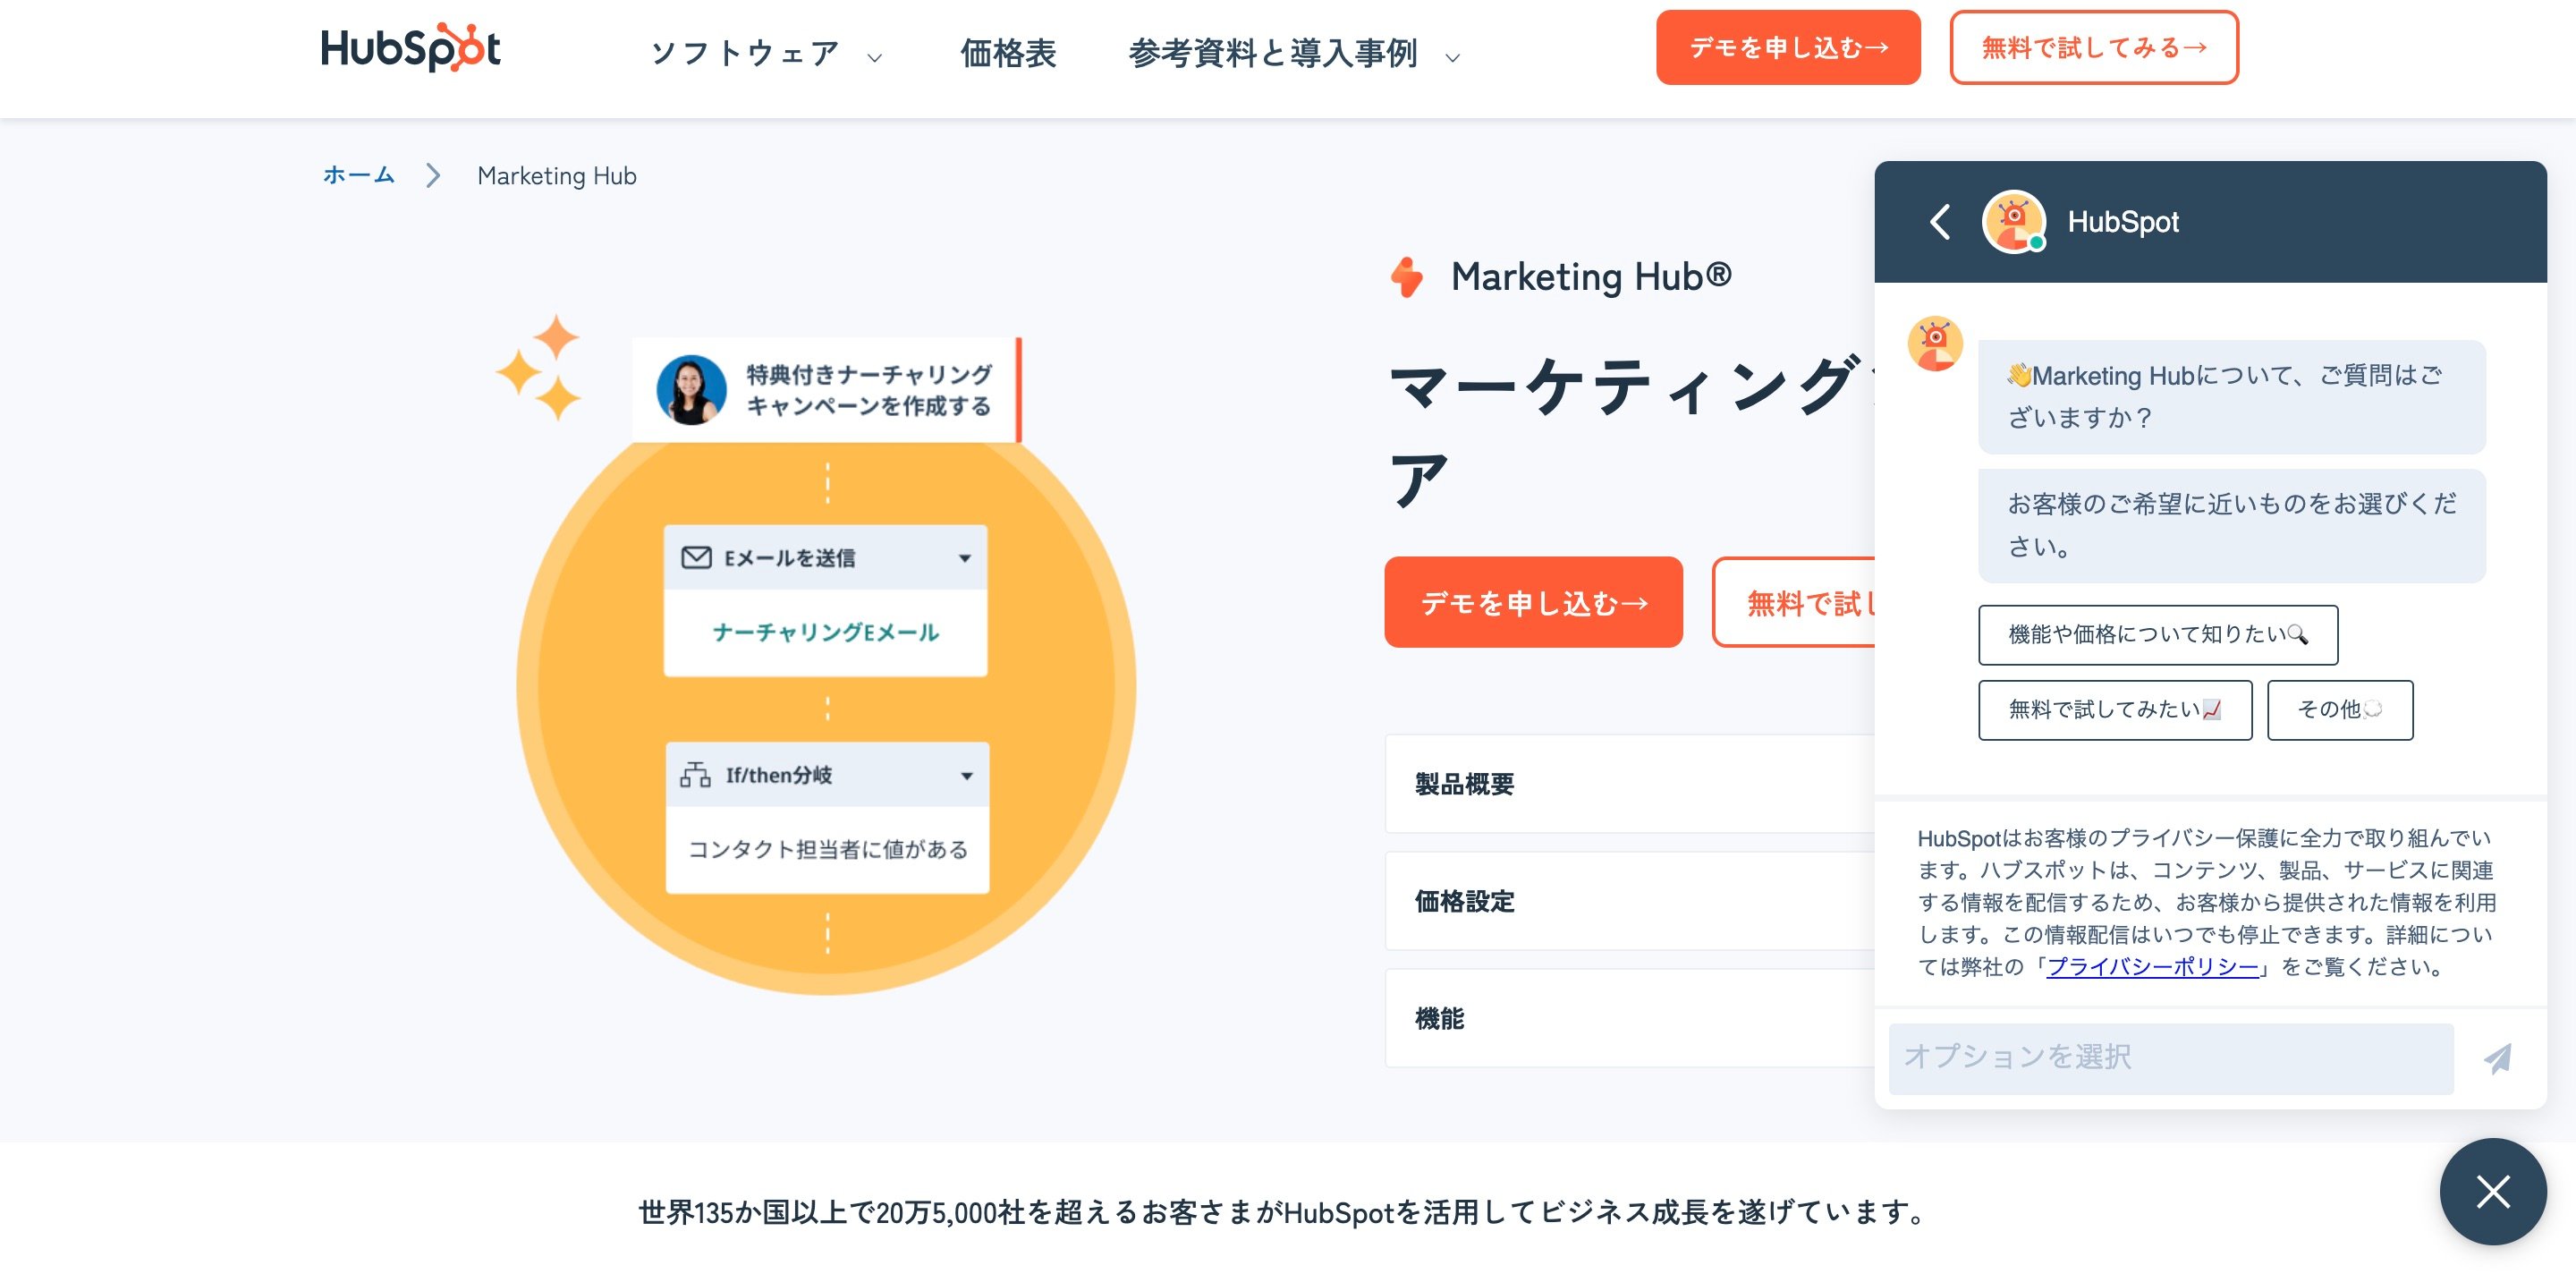Select the 製品概要 section tab
The height and width of the screenshot is (1274, 2576).
tap(1630, 784)
